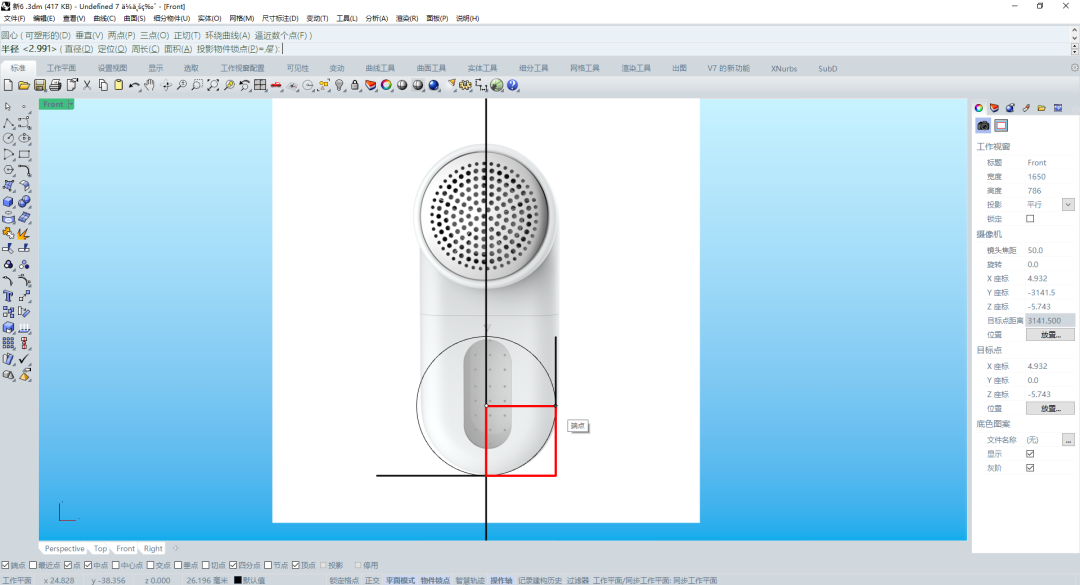1080x585 pixels.
Task: Open the Help question mark icon
Action: tap(513, 86)
